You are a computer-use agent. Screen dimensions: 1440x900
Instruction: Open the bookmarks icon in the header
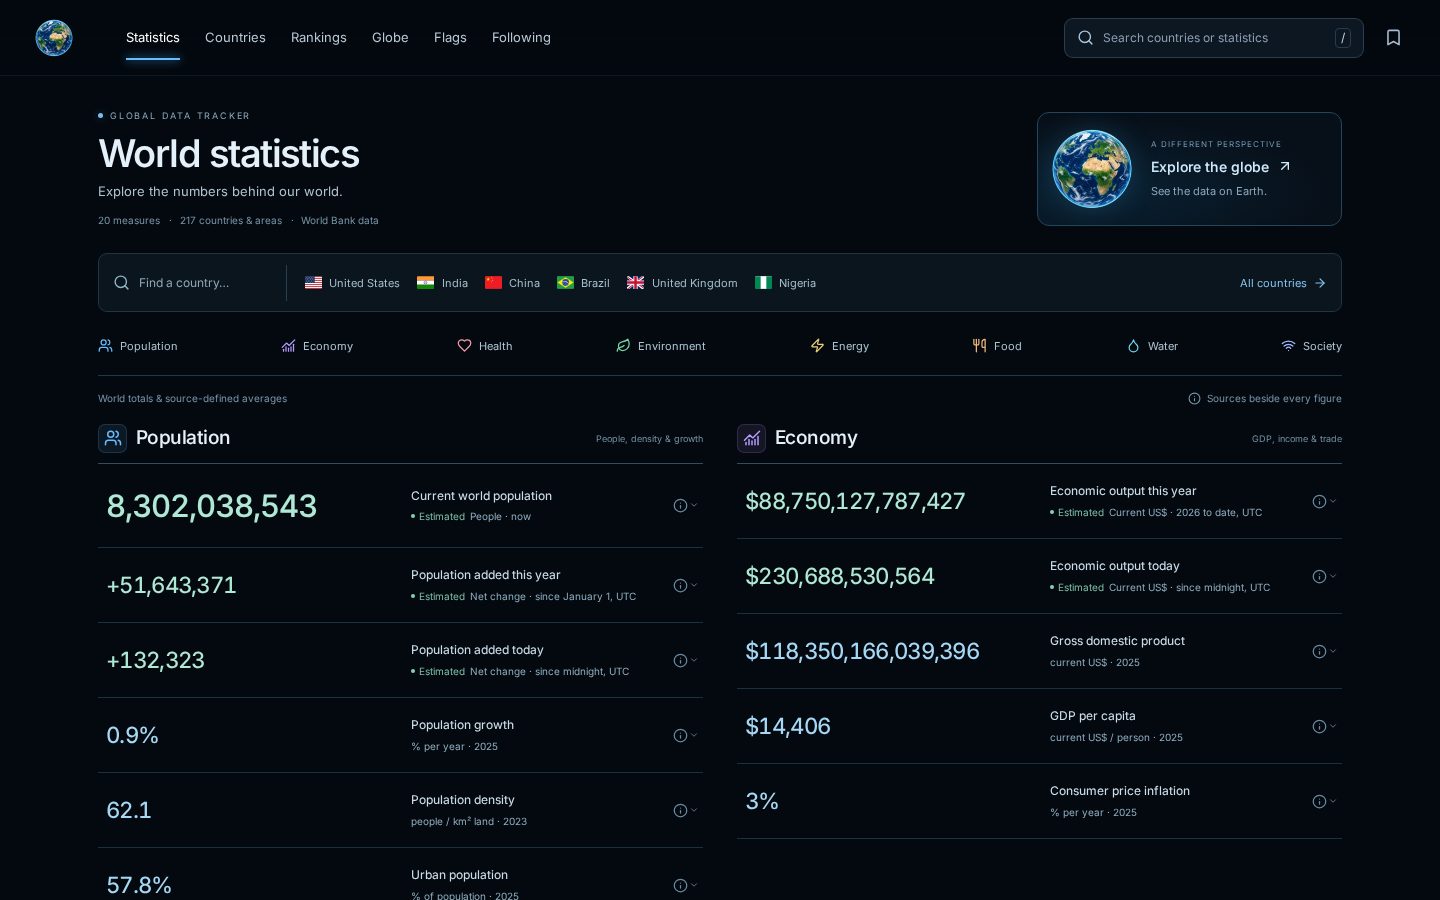1393,38
